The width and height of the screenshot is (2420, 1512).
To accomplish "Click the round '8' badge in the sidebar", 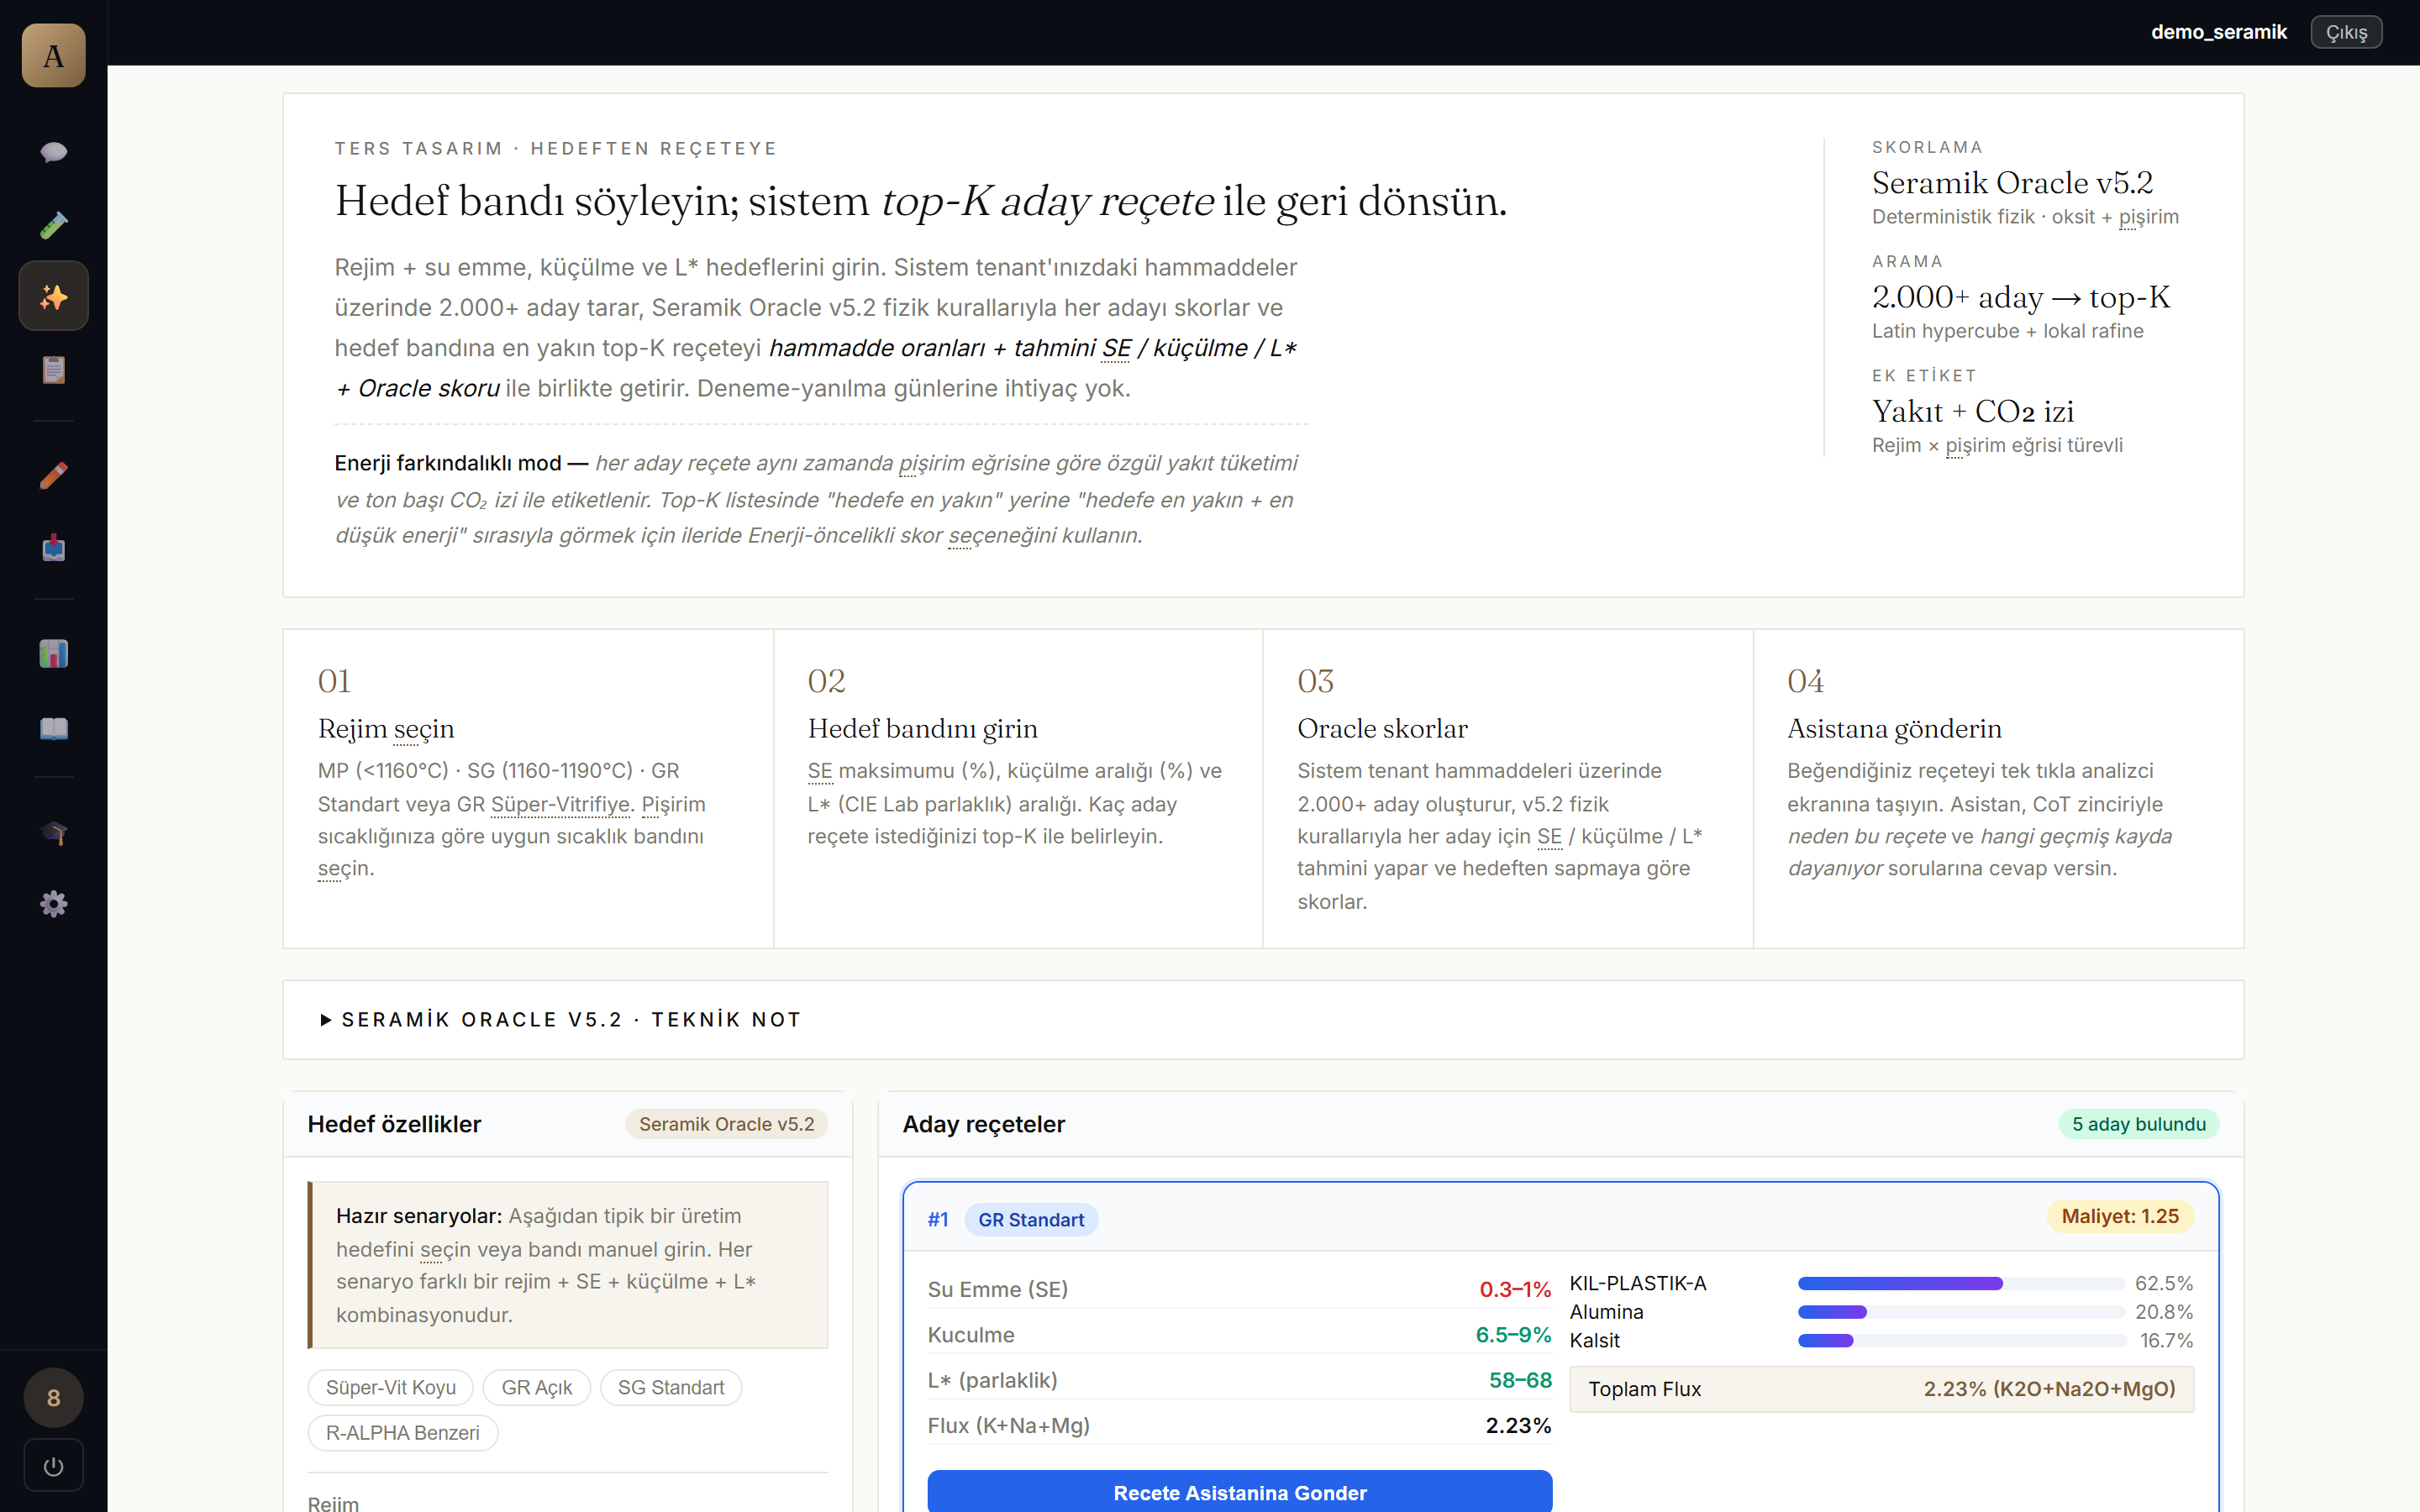I will (x=53, y=1398).
